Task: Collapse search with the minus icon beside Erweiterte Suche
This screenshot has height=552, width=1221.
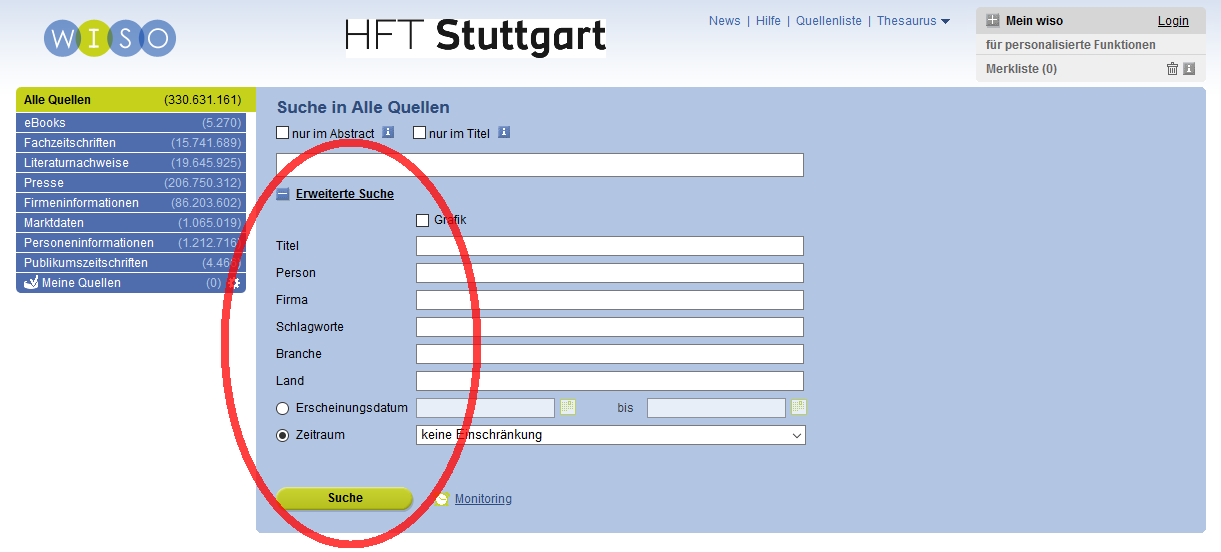Action: click(x=283, y=195)
